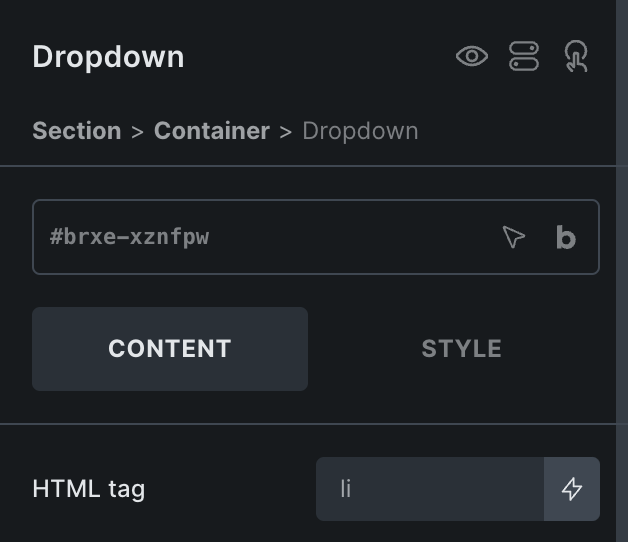Open element conditions via the eye icon
Viewport: 628px width, 542px height.
(472, 56)
